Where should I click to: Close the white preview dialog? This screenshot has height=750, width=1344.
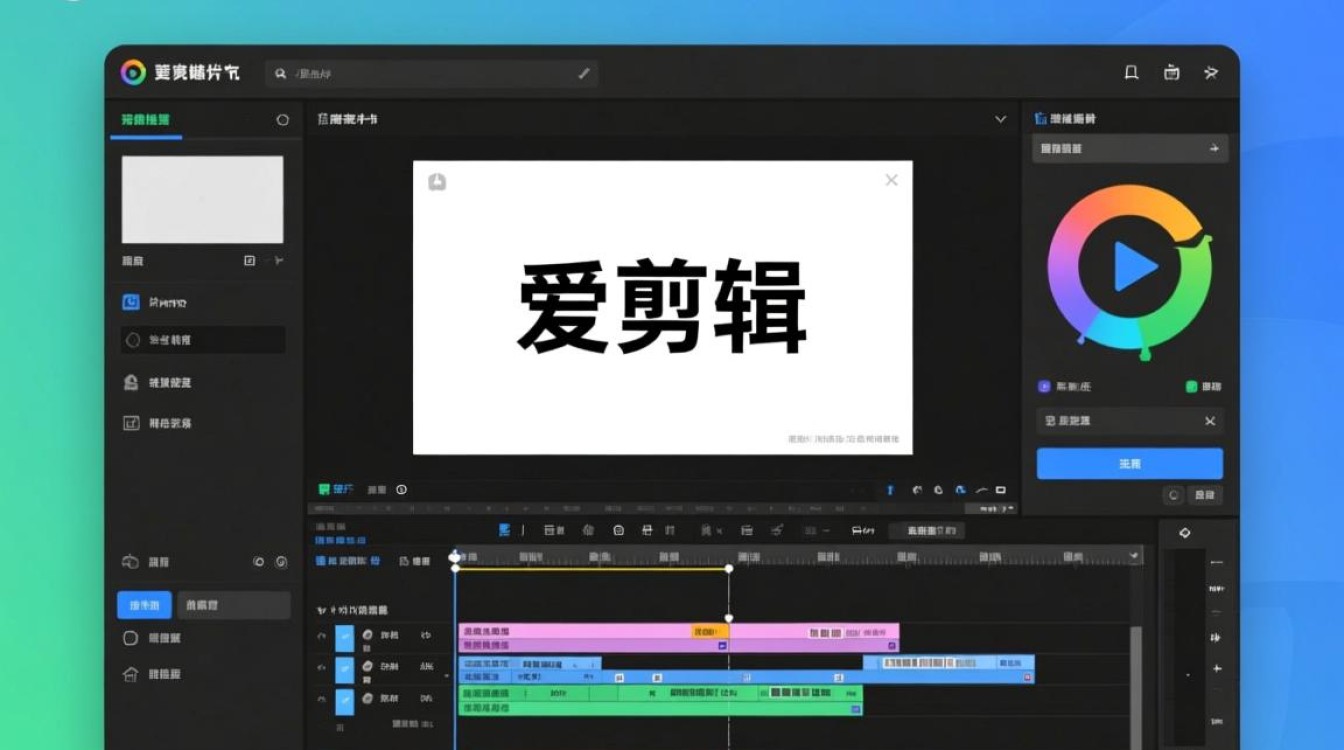[891, 180]
